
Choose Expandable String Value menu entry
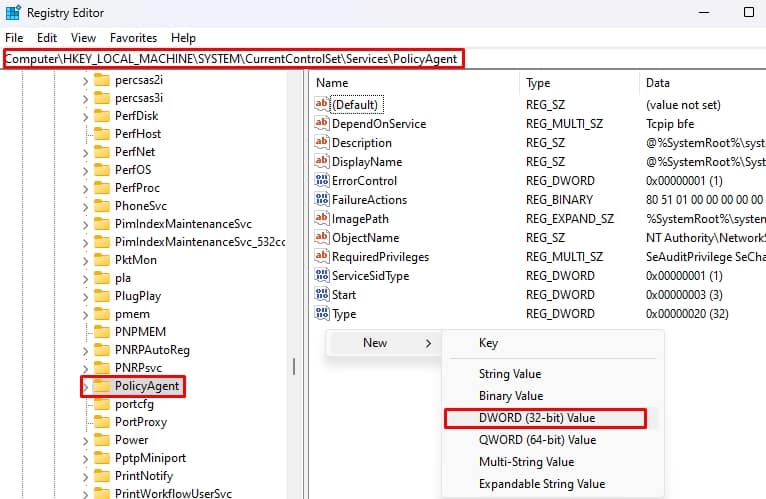tap(553, 484)
